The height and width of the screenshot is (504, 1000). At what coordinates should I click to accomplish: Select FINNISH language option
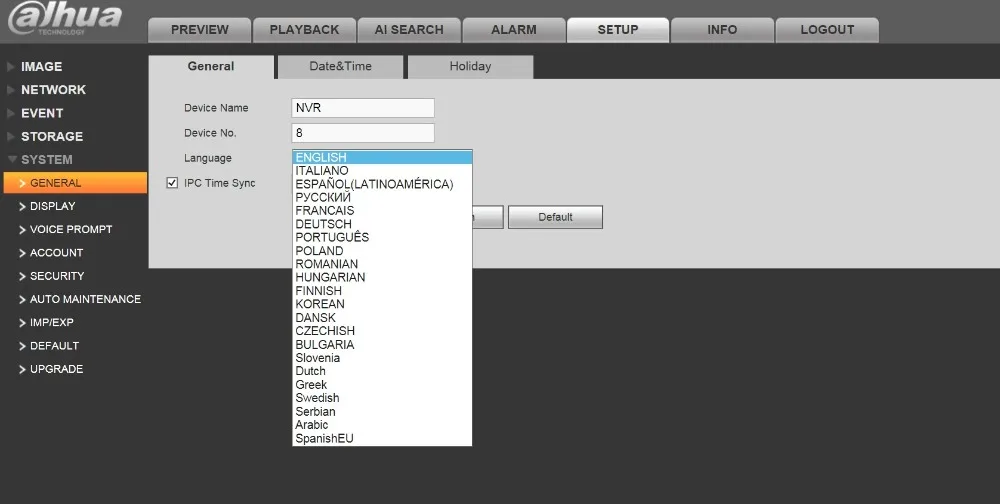382,291
